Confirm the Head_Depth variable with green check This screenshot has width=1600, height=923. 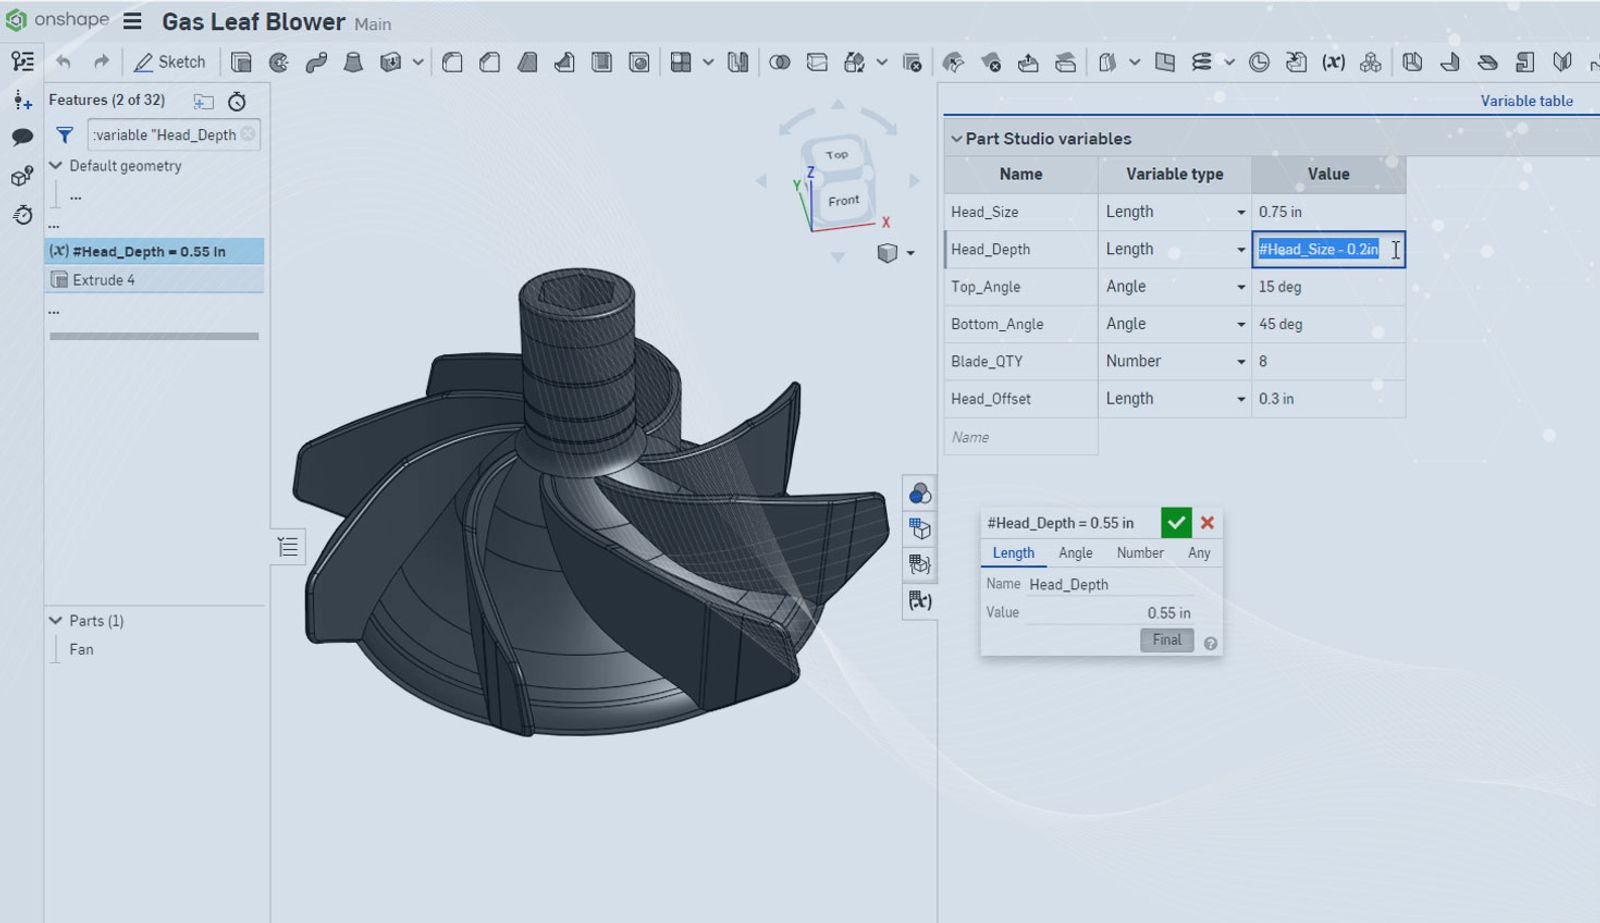(1176, 522)
